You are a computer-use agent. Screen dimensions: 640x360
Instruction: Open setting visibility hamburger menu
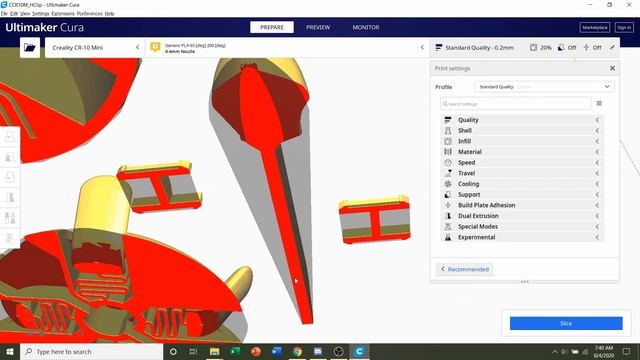tap(599, 103)
